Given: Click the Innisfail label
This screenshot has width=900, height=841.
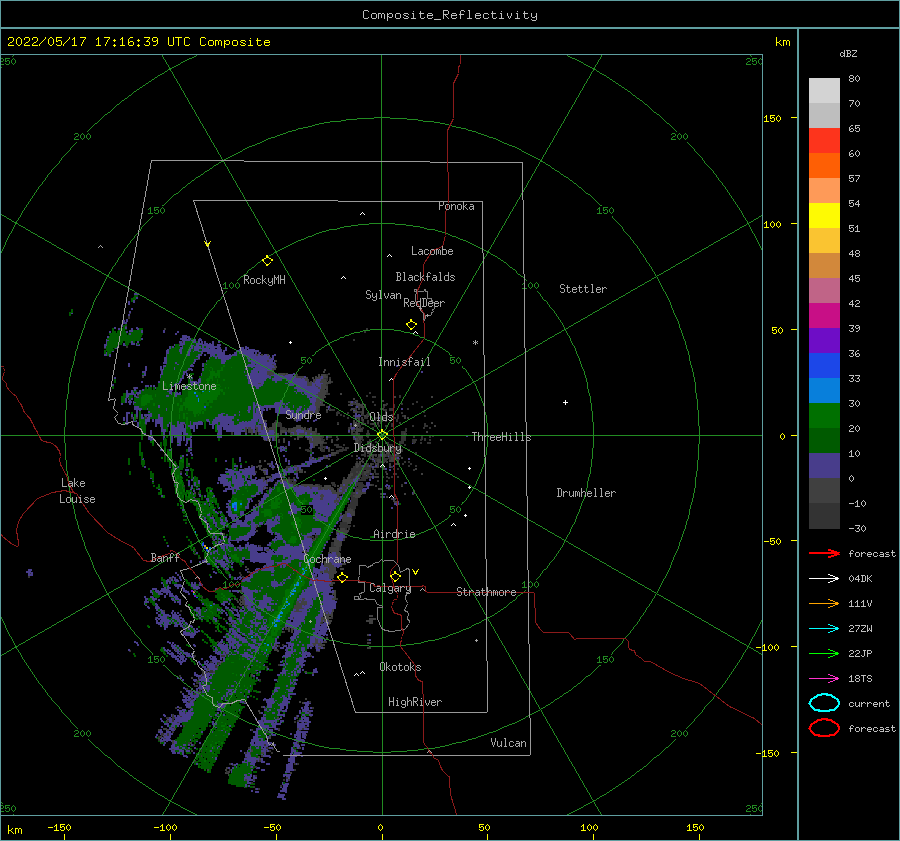Looking at the screenshot, I should [404, 362].
